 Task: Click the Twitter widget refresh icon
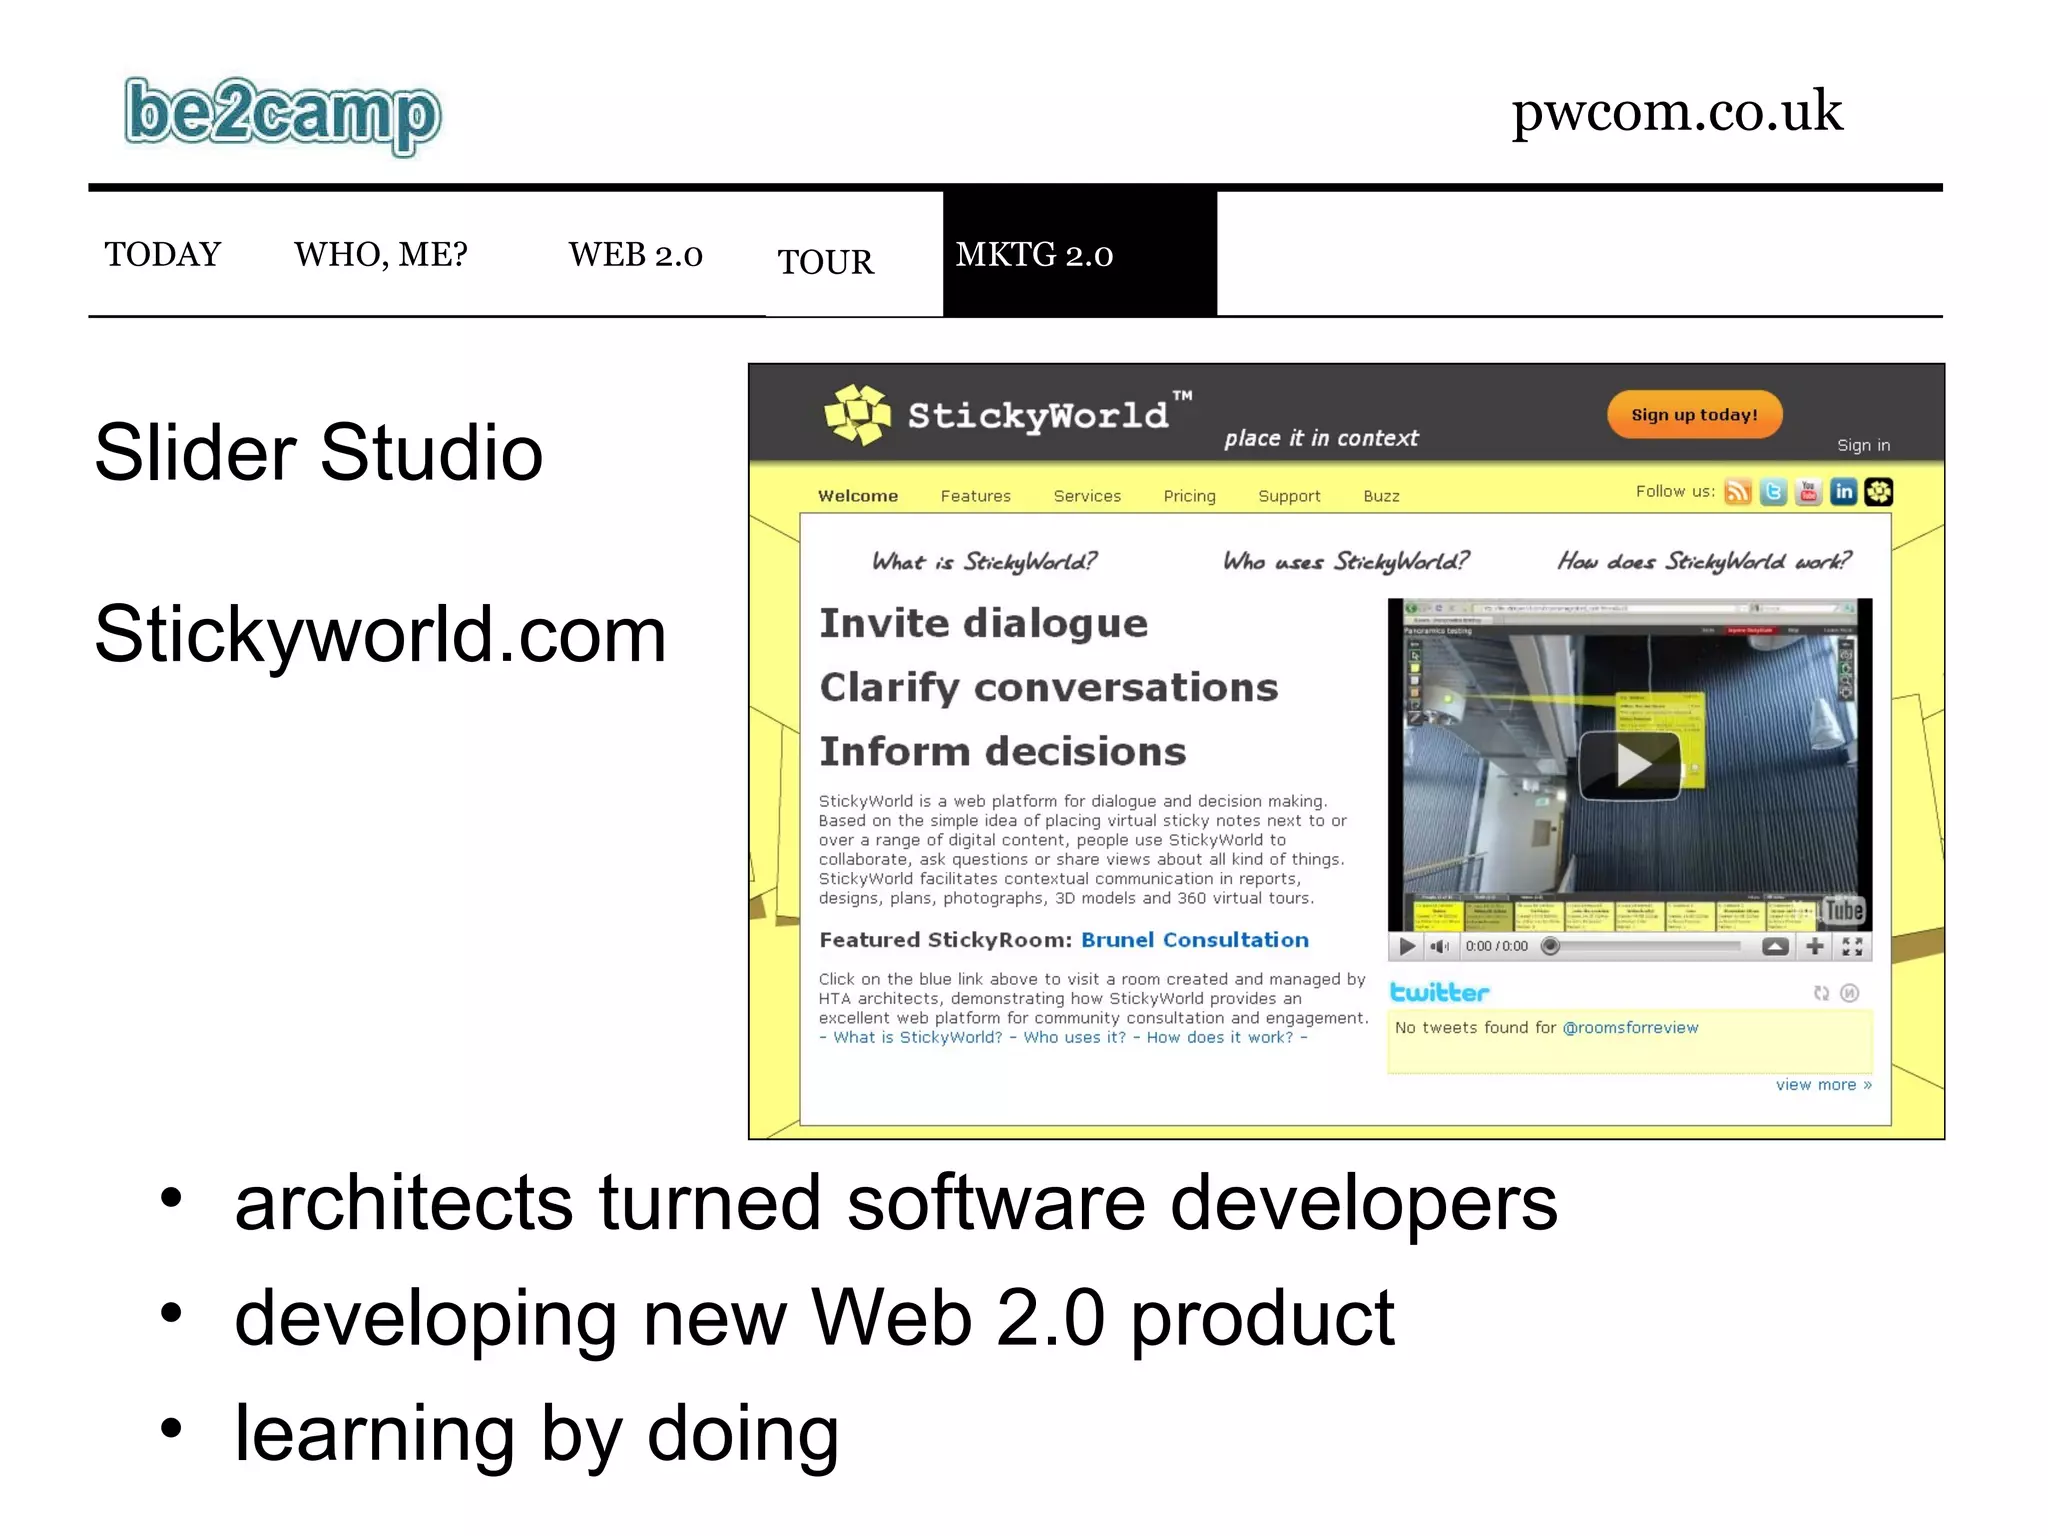tap(1821, 993)
